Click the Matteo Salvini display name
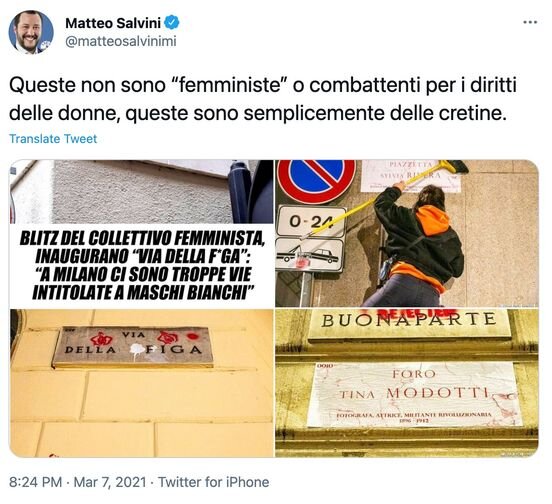Screen dimensions: 552x504 (113, 23)
